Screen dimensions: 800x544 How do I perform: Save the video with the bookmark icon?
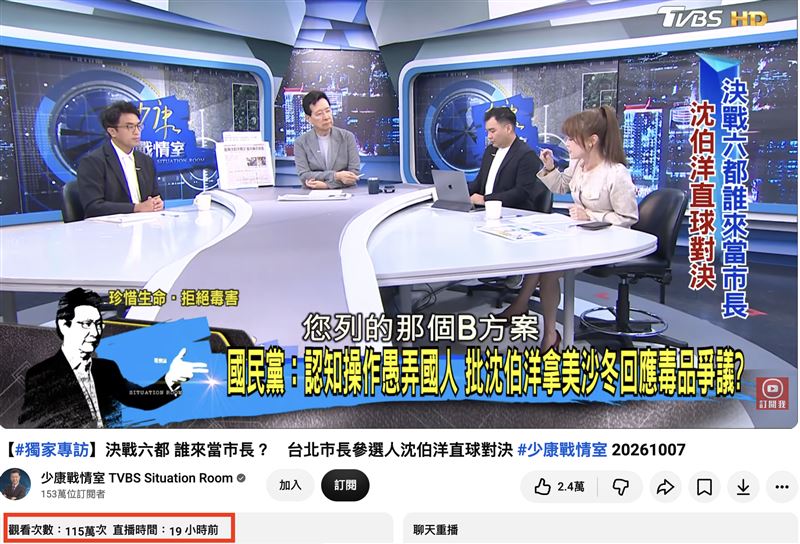point(704,487)
